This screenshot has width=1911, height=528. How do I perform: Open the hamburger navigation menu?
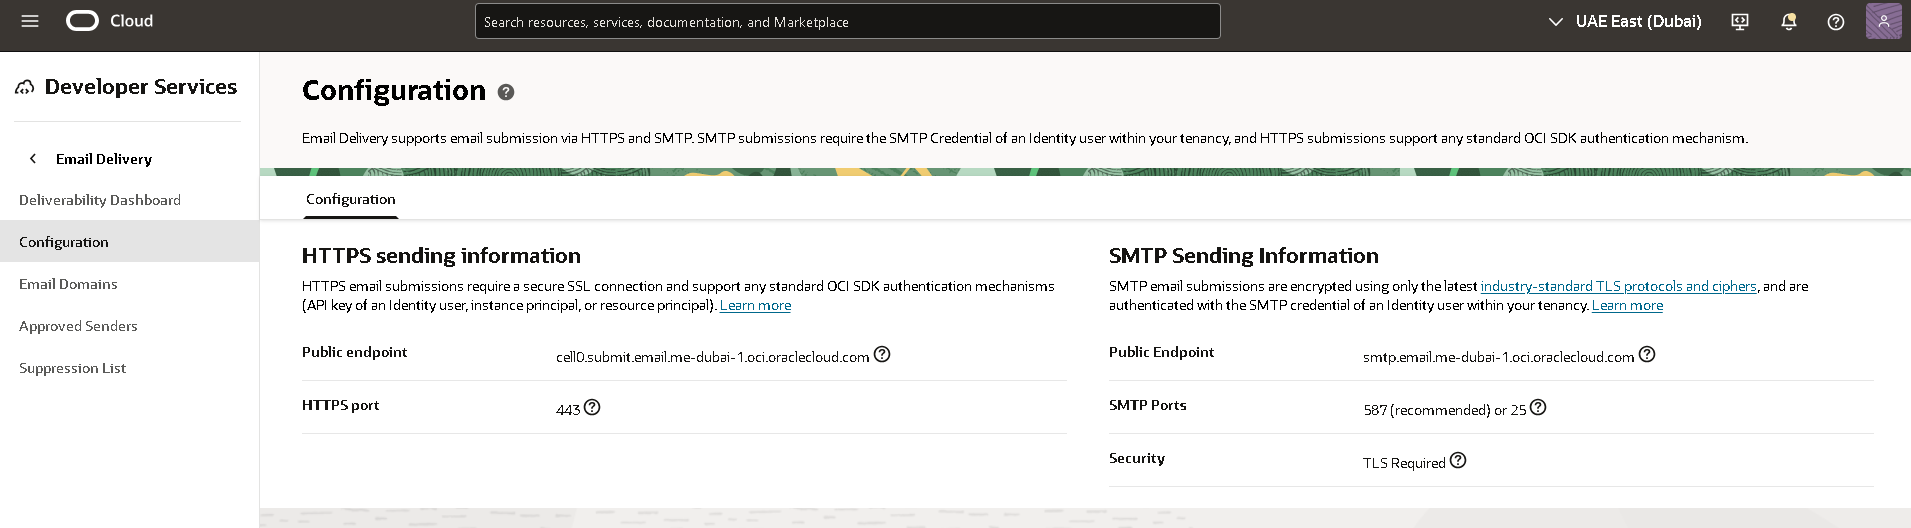(x=30, y=21)
